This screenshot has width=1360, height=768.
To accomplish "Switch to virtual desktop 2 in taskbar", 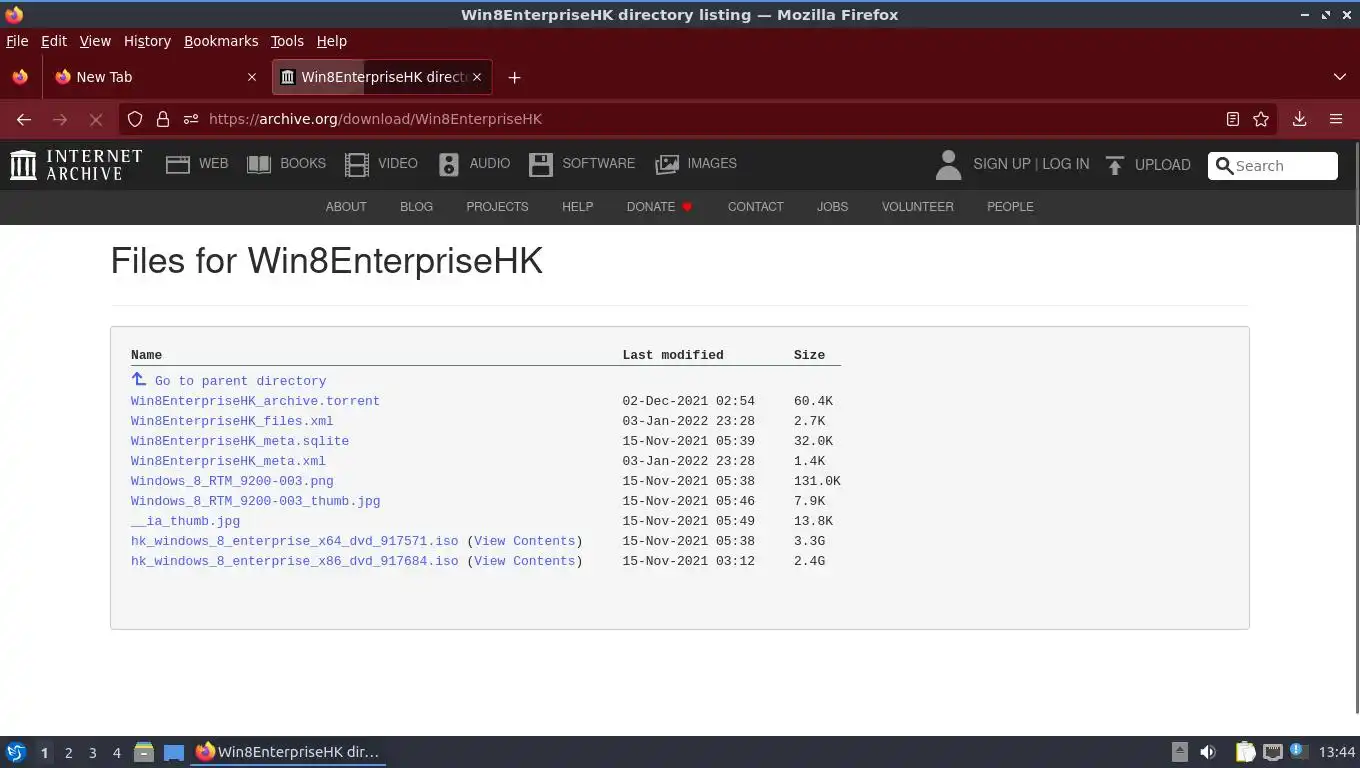I will (x=68, y=753).
